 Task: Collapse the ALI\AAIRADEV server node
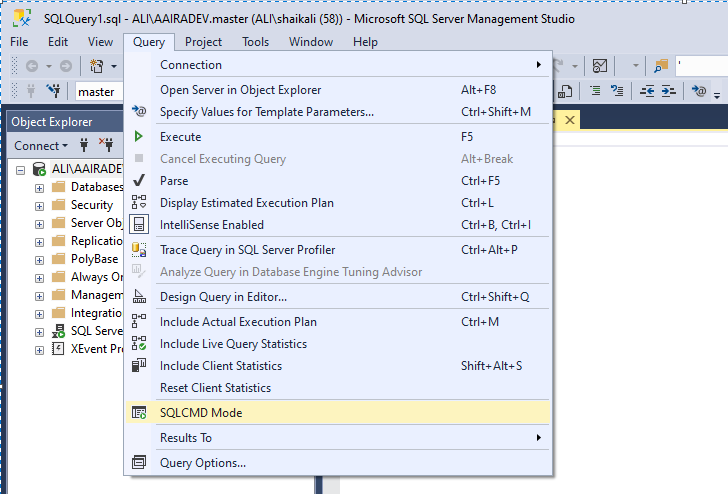(20, 170)
